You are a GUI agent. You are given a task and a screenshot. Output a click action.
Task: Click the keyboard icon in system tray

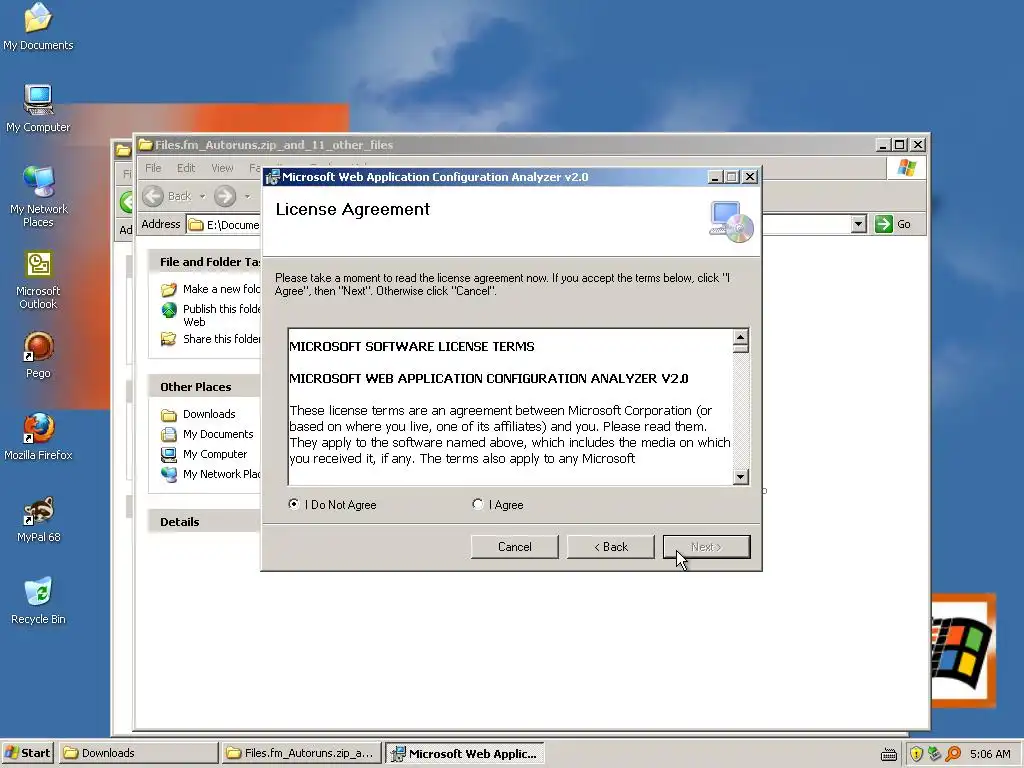(x=889, y=754)
